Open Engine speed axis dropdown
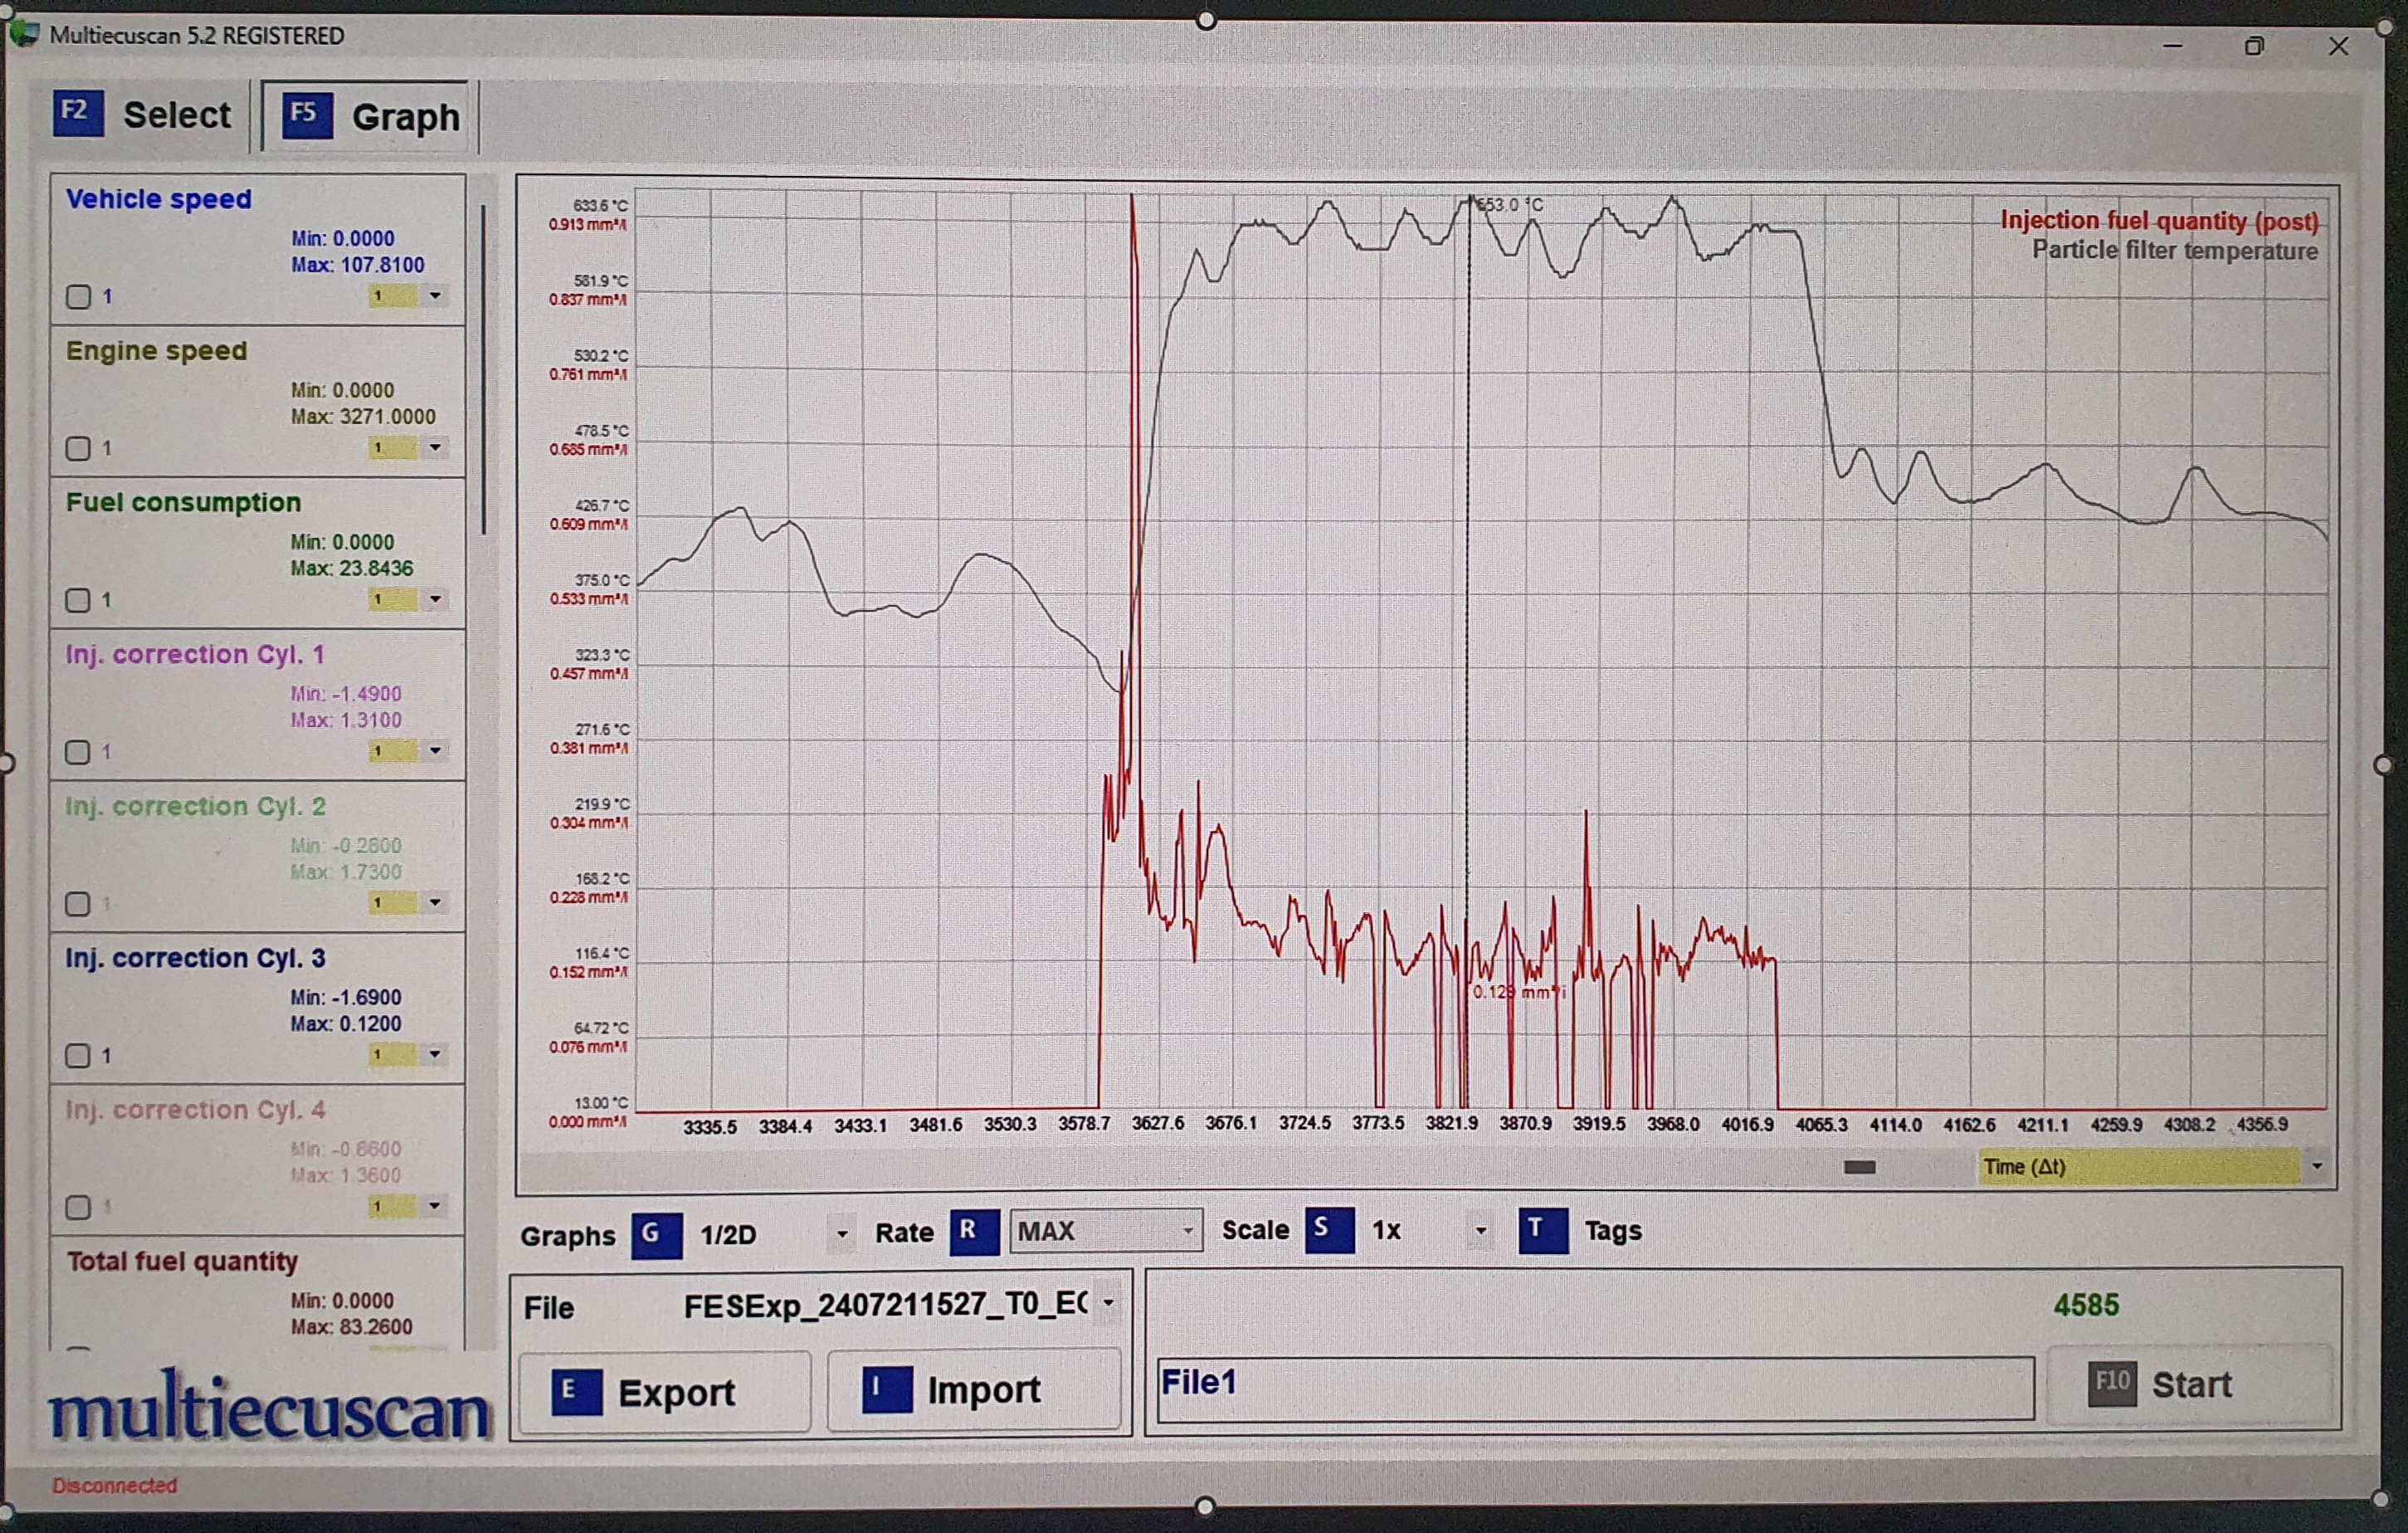This screenshot has width=2408, height=1533. [434, 448]
